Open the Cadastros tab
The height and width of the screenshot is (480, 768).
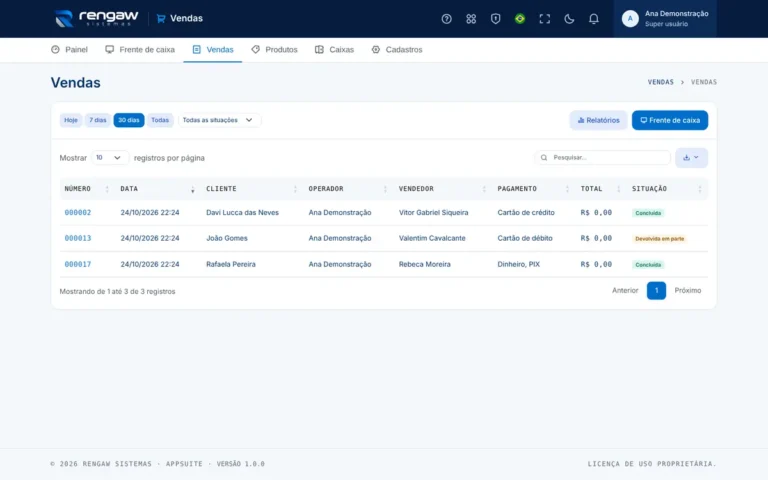397,49
